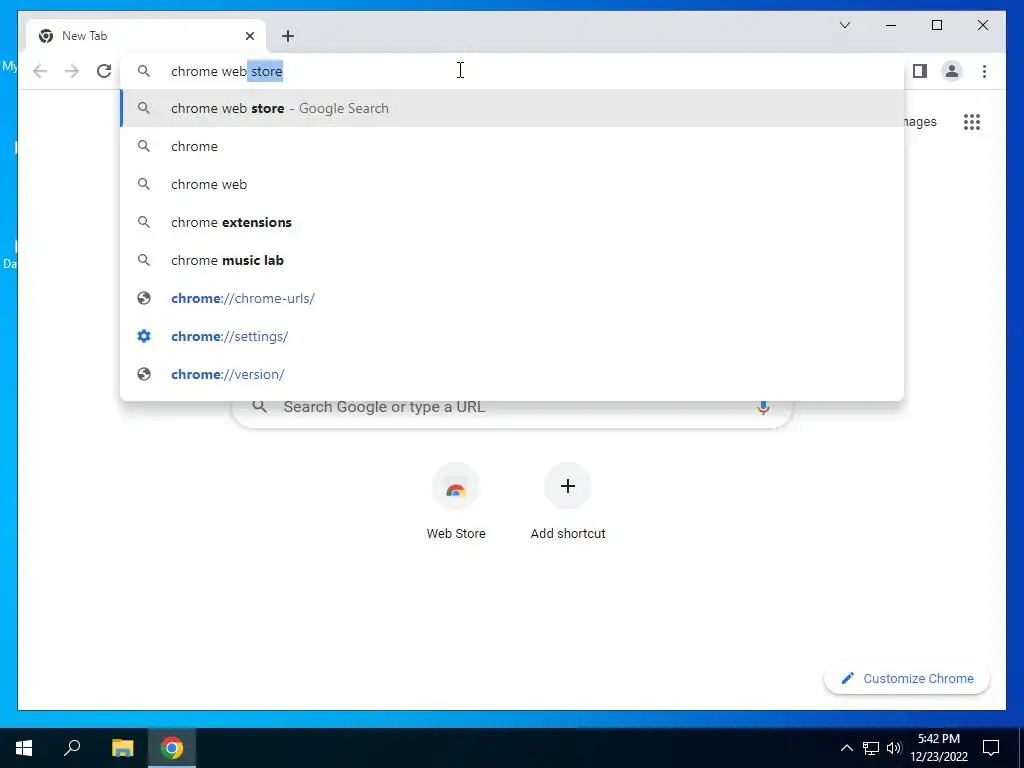Select the 'chrome web' suggestion

point(512,184)
